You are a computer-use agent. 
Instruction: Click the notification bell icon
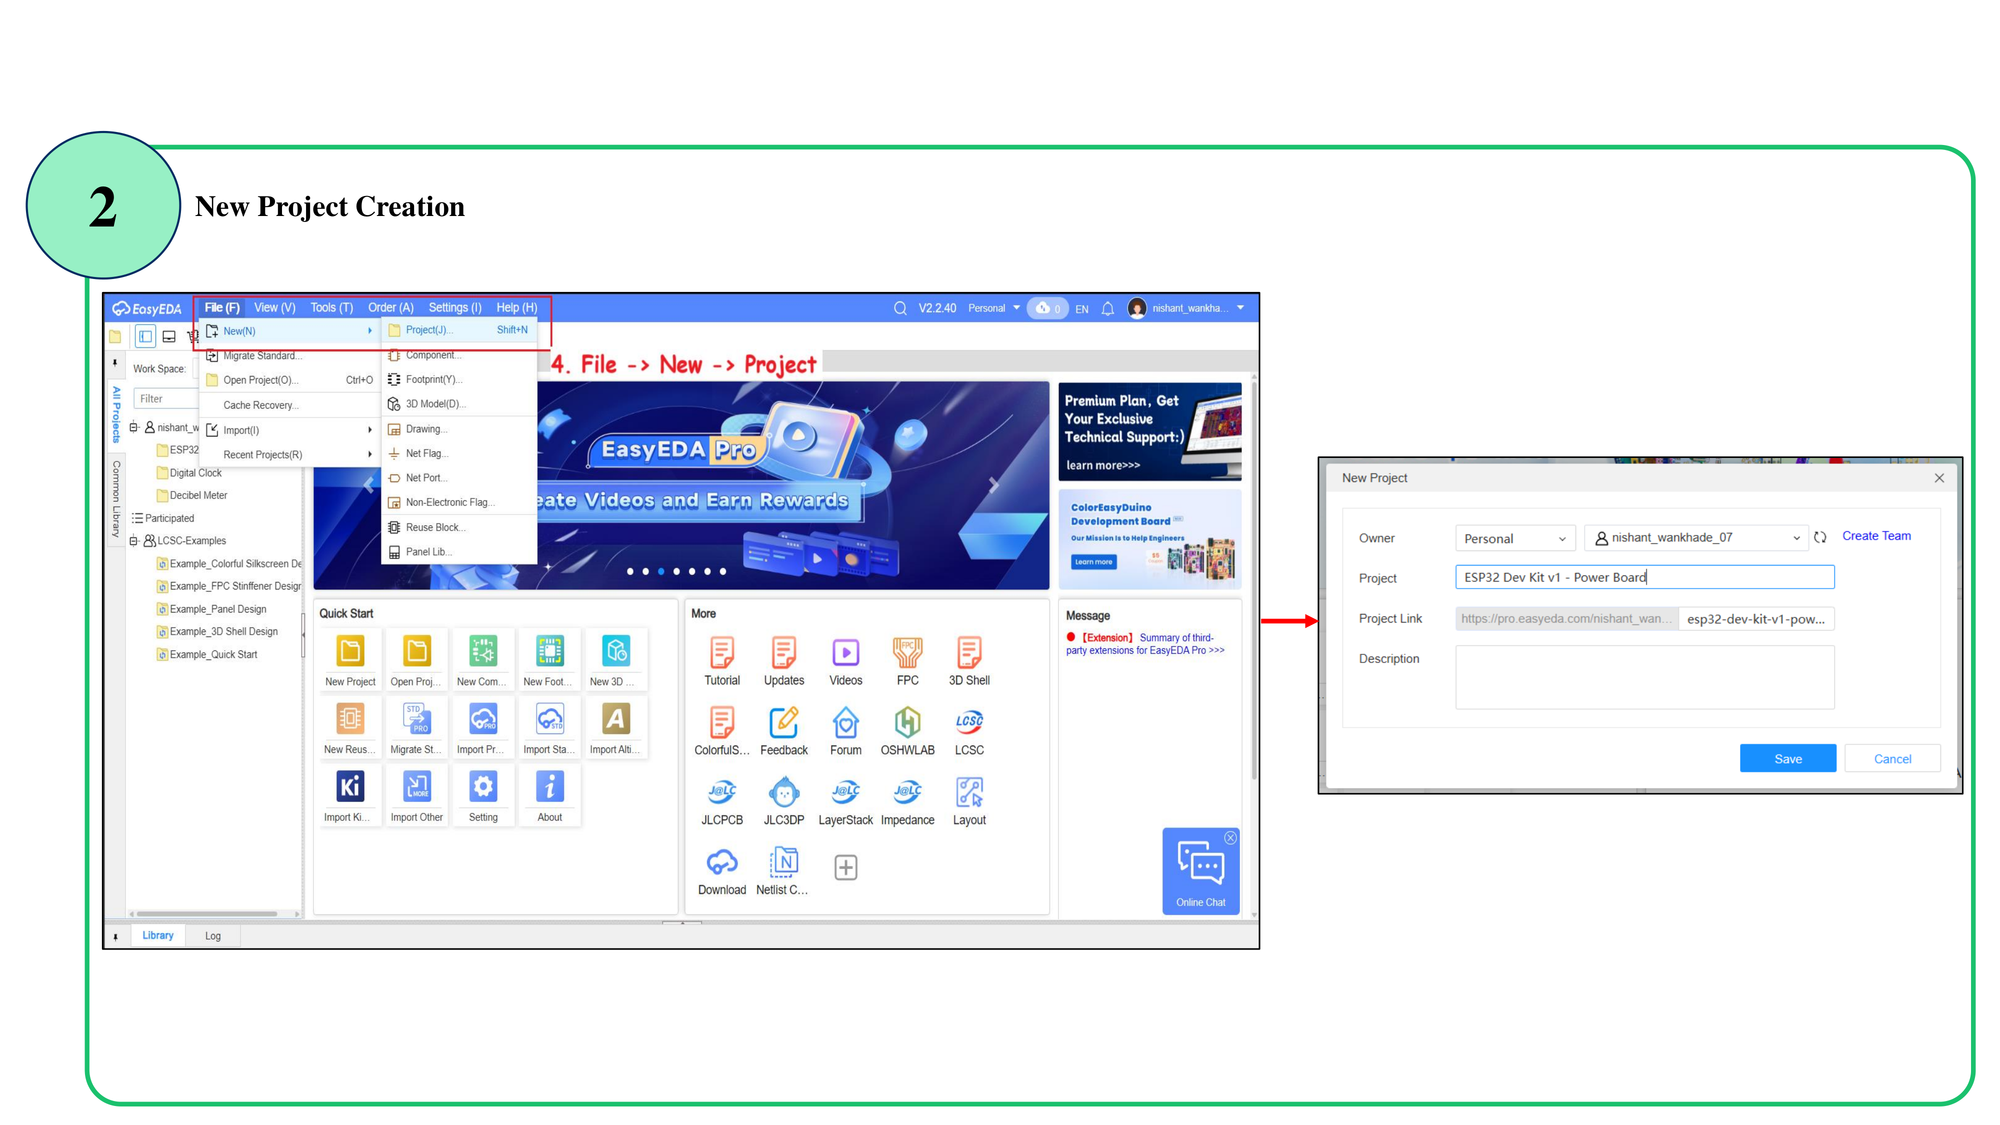tap(1108, 309)
